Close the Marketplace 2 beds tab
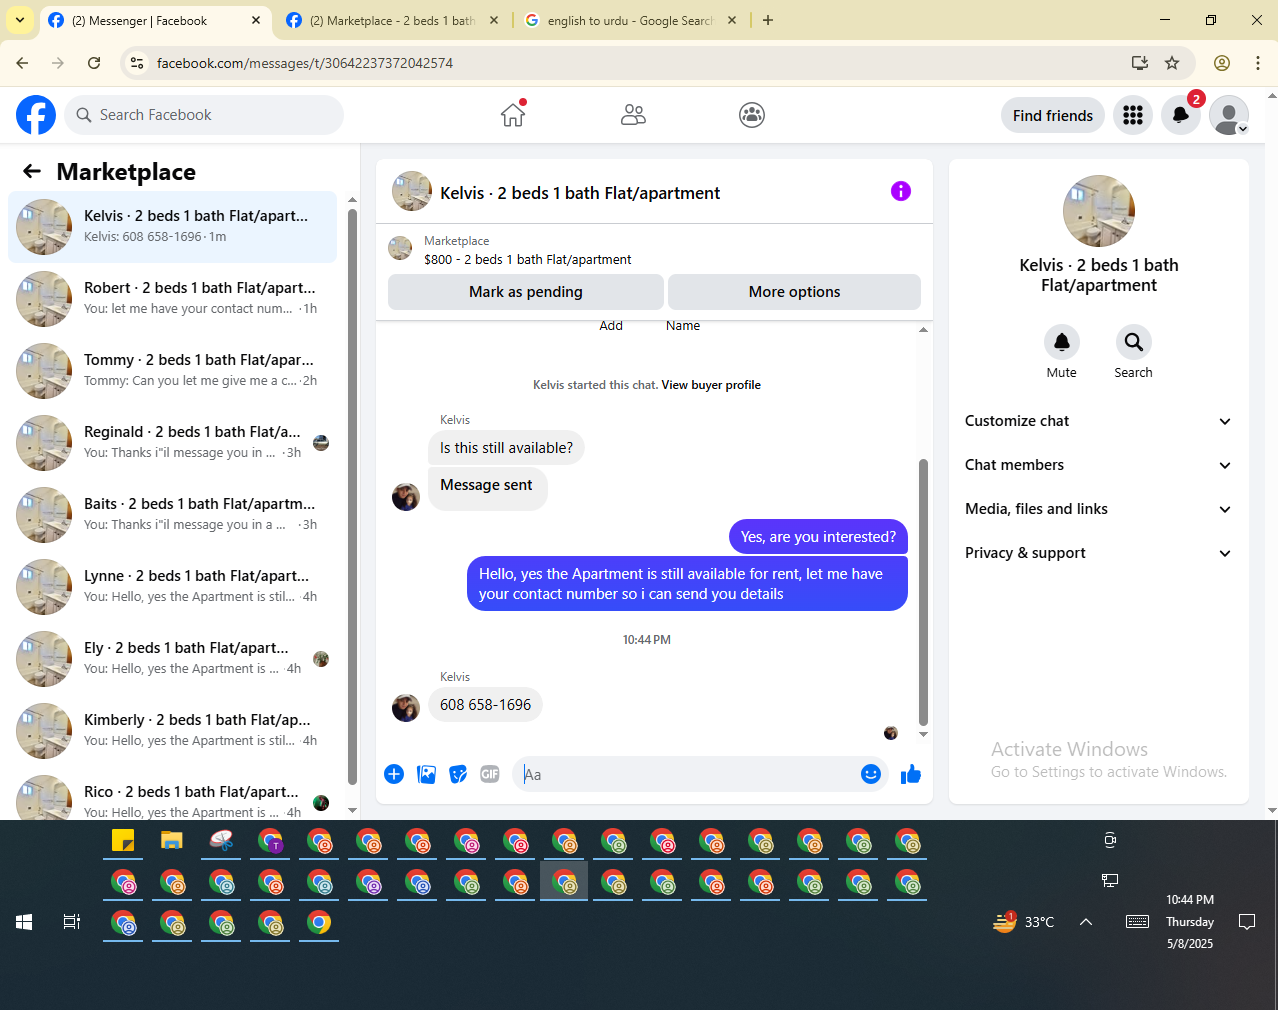The image size is (1278, 1010). pos(494,20)
